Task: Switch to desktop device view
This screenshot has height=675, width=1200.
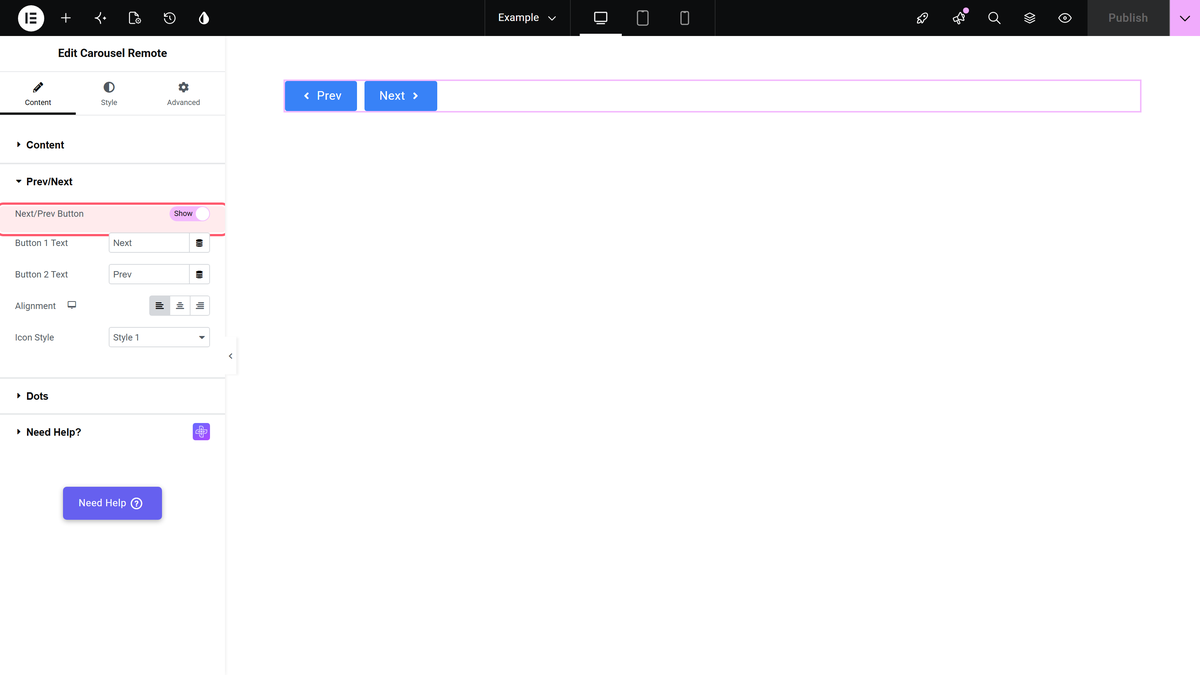Action: [601, 18]
